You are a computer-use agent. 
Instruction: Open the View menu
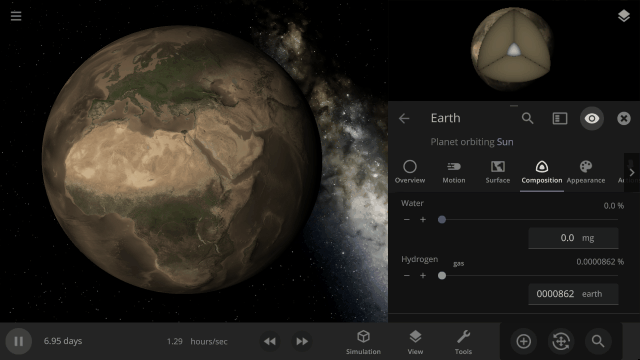point(415,342)
